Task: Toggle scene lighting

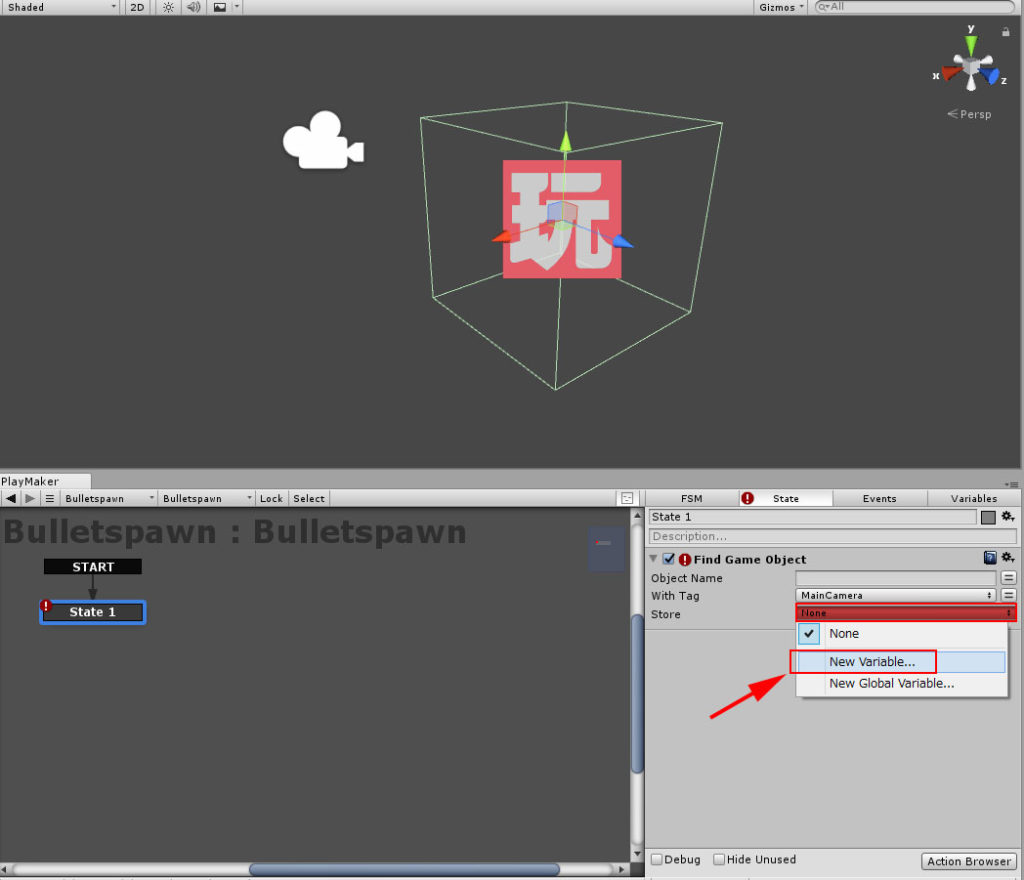Action: coord(166,7)
